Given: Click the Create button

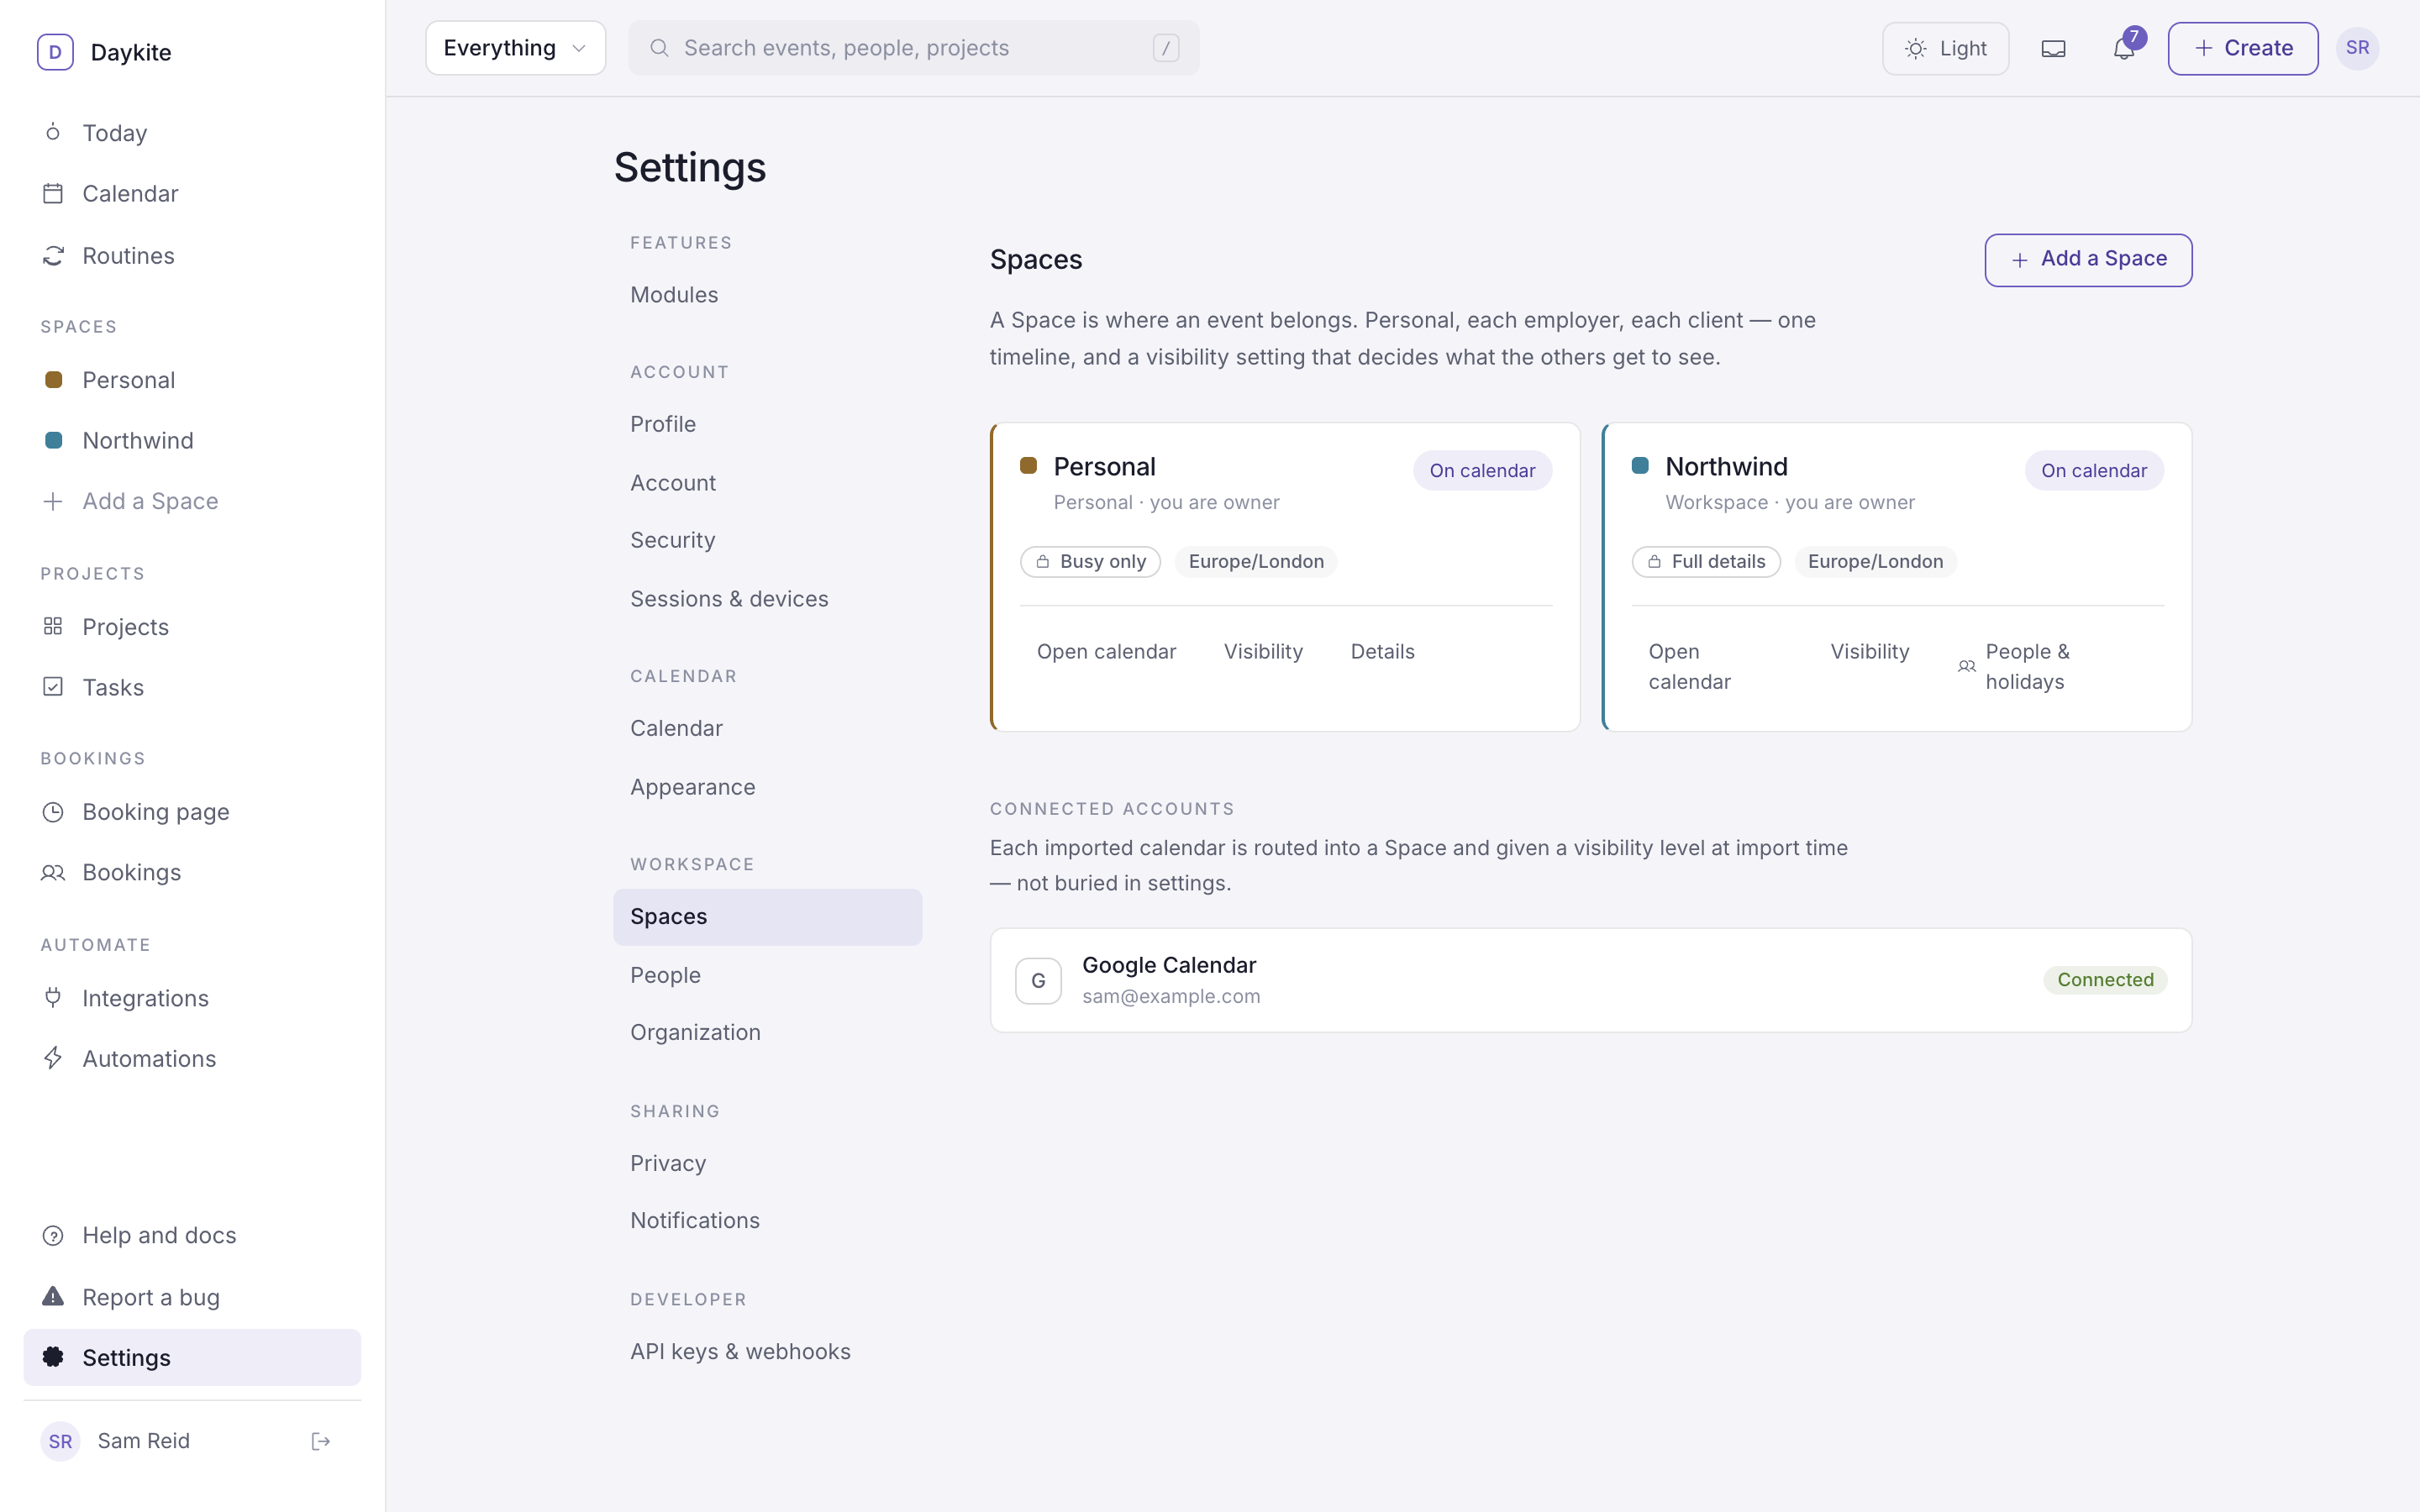Looking at the screenshot, I should 2243,48.
